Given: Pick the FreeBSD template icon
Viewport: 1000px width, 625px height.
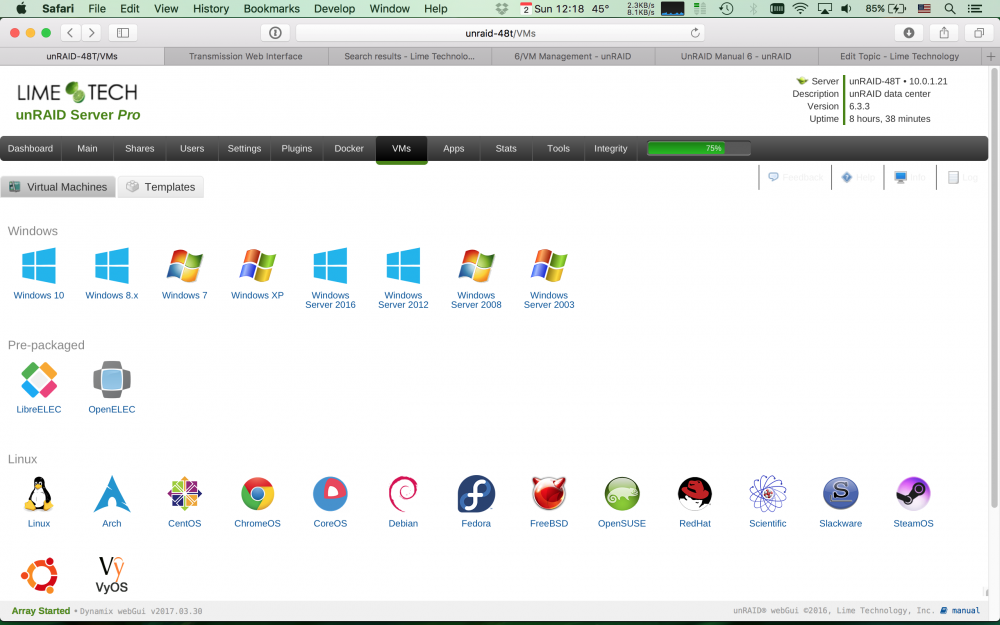Looking at the screenshot, I should (x=548, y=494).
